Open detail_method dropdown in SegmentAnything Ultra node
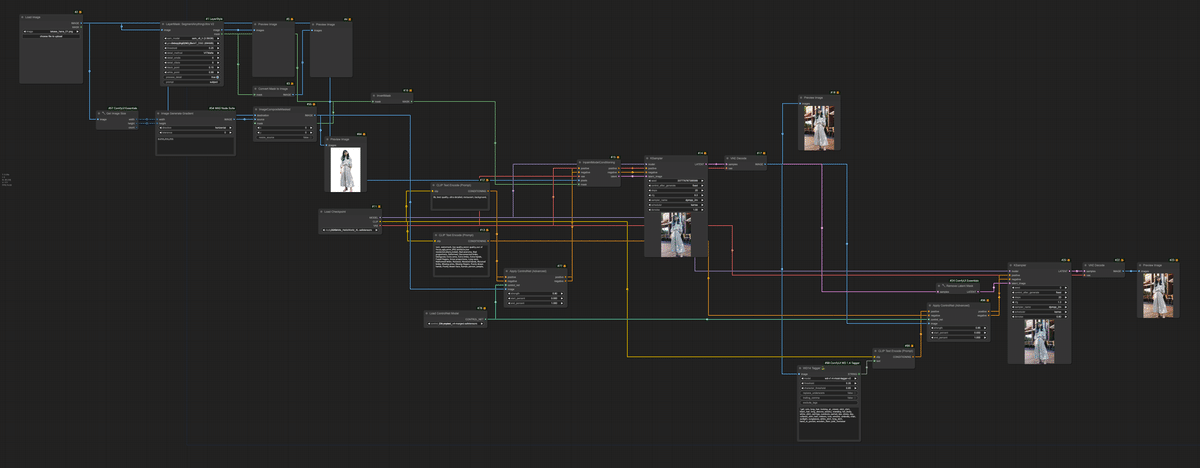 pyautogui.click(x=192, y=53)
